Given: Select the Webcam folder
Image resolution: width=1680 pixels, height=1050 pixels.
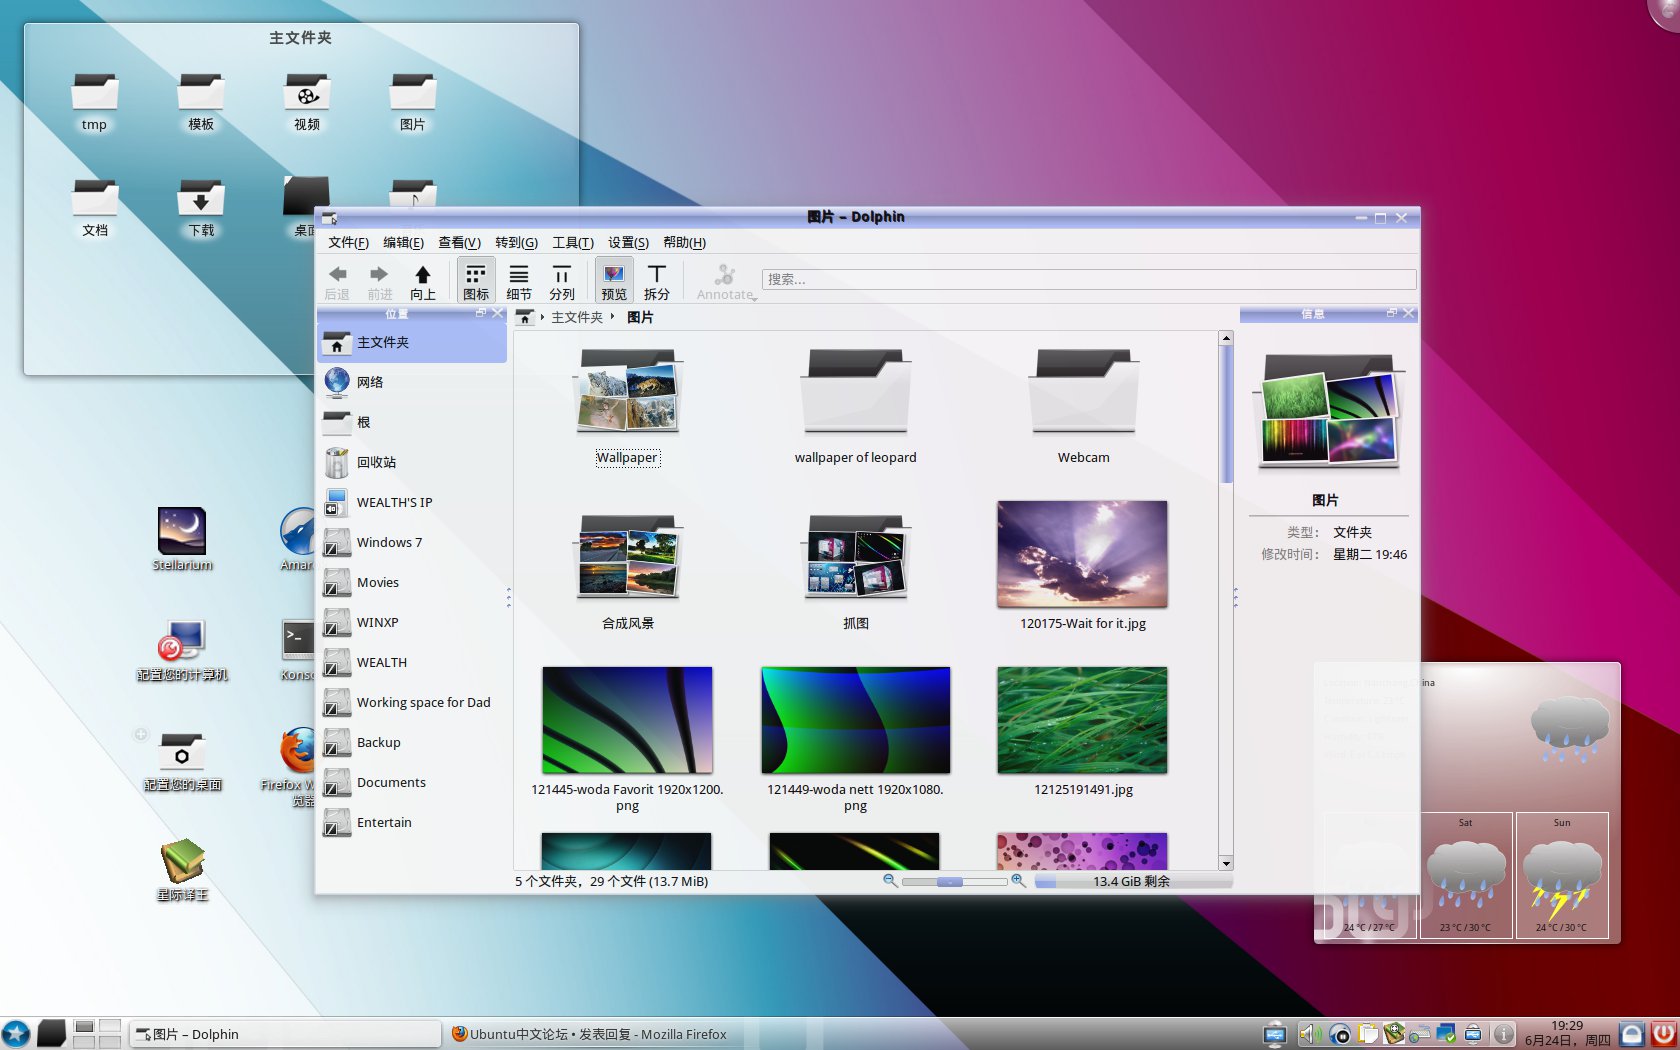Looking at the screenshot, I should 1083,406.
